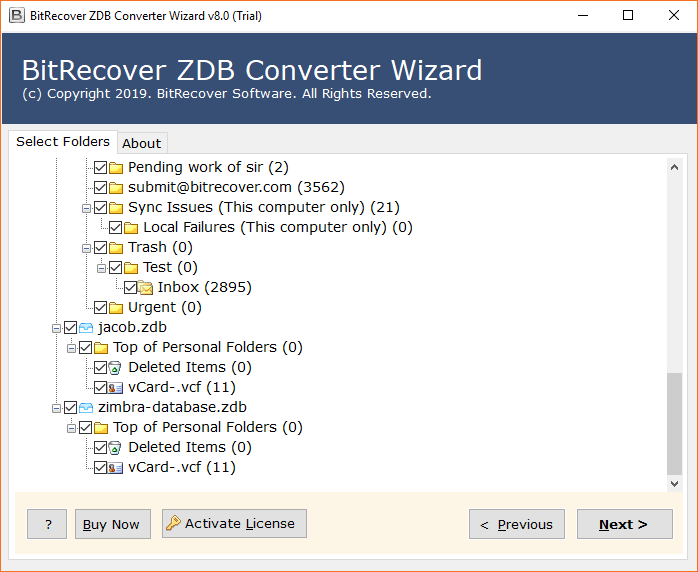Uncheck the zimbra-database.zdb checkbox
Screen dimensions: 698x572
coord(71,407)
